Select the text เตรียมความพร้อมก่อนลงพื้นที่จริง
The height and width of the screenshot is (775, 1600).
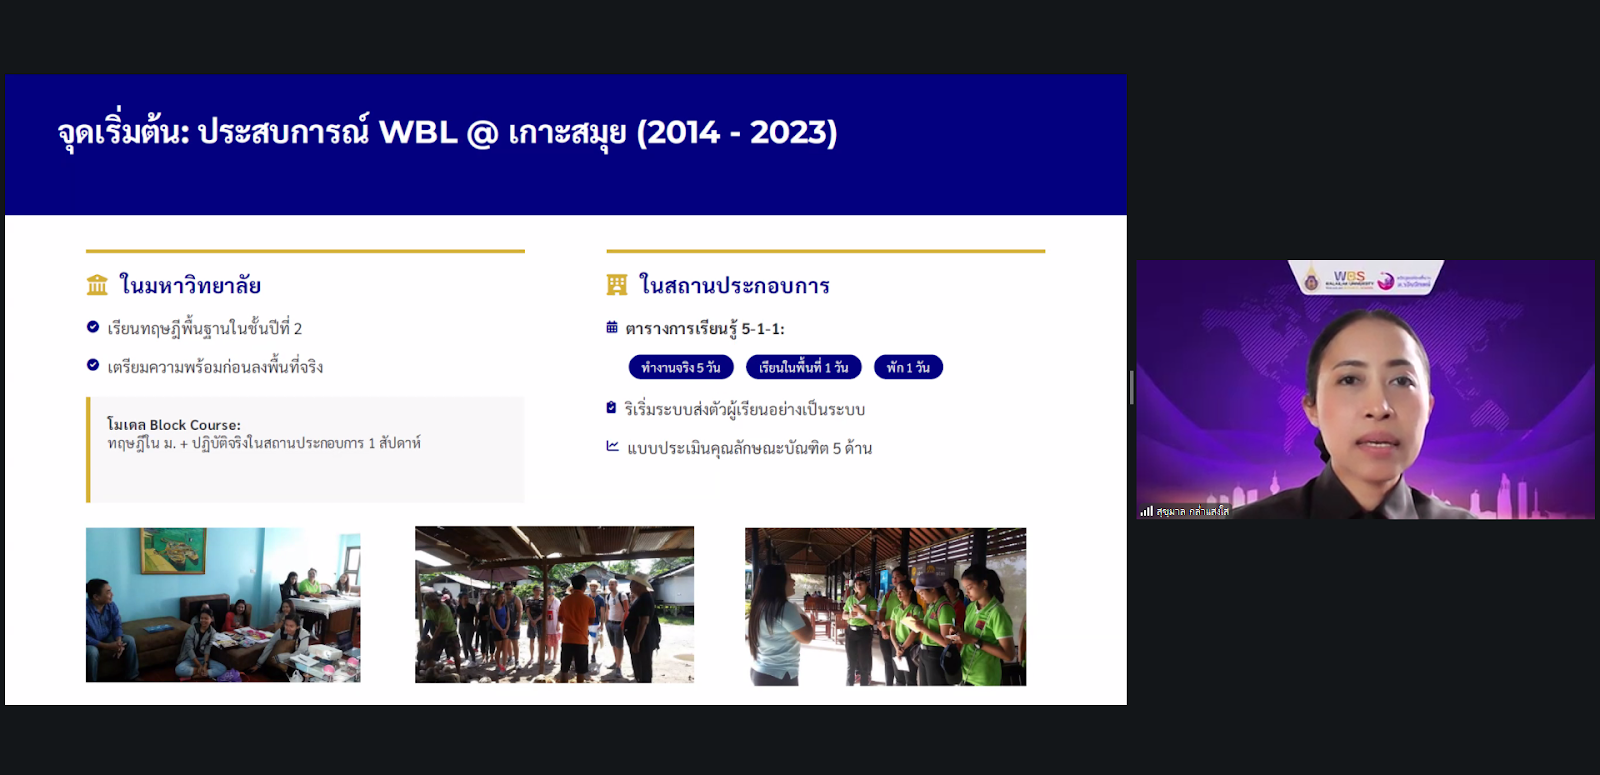tap(215, 366)
